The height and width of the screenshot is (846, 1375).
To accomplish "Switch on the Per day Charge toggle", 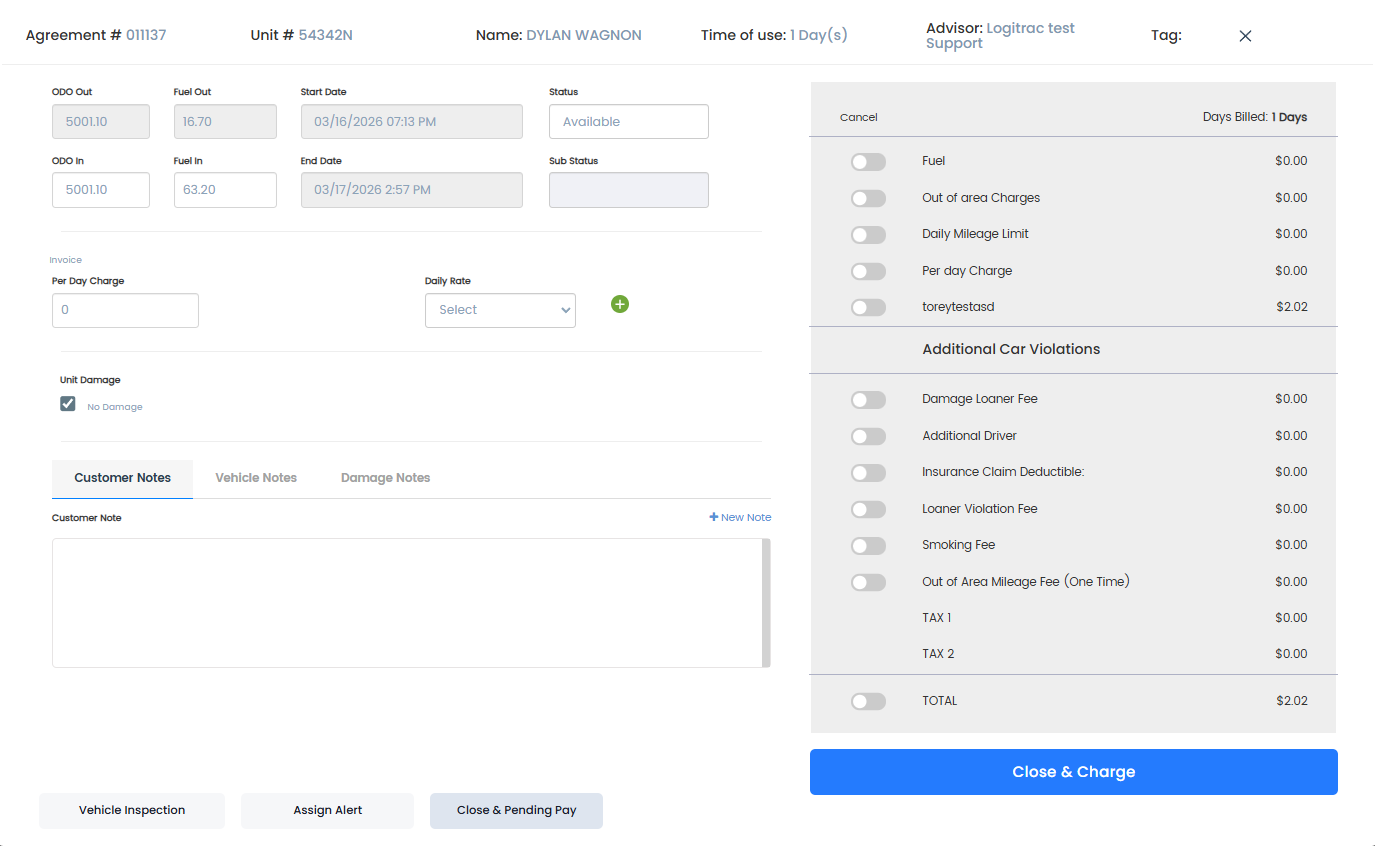I will (868, 271).
